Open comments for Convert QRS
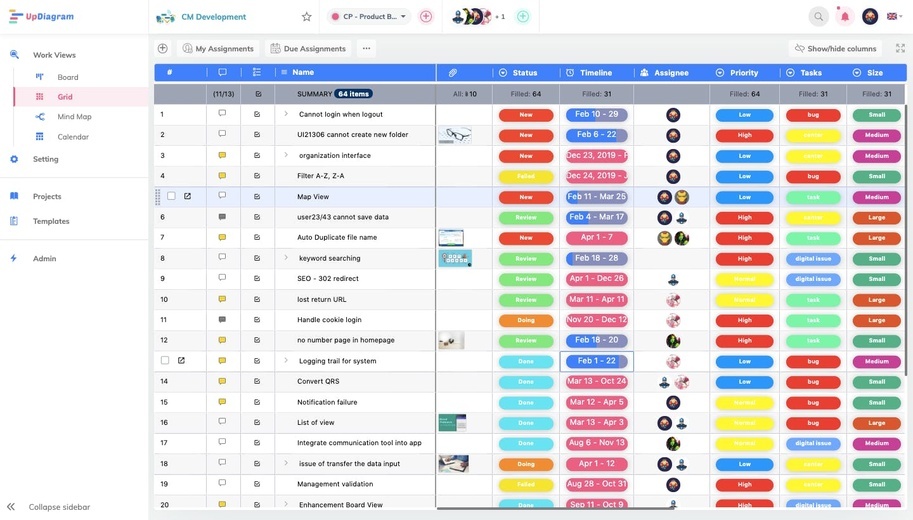The image size is (913, 520). [x=222, y=381]
